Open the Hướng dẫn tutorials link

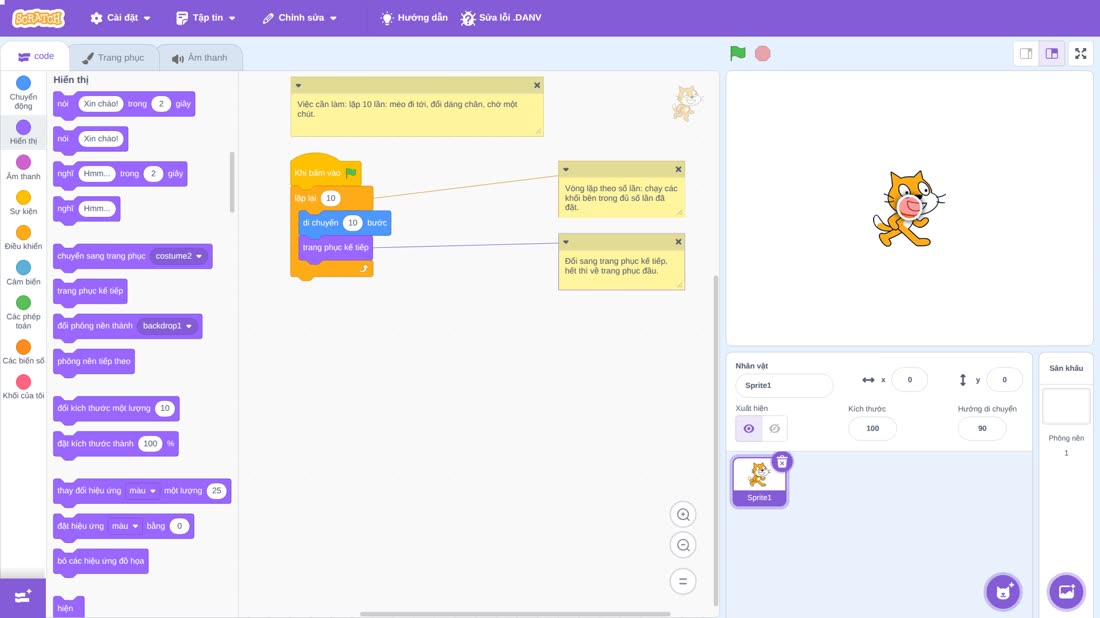413,18
